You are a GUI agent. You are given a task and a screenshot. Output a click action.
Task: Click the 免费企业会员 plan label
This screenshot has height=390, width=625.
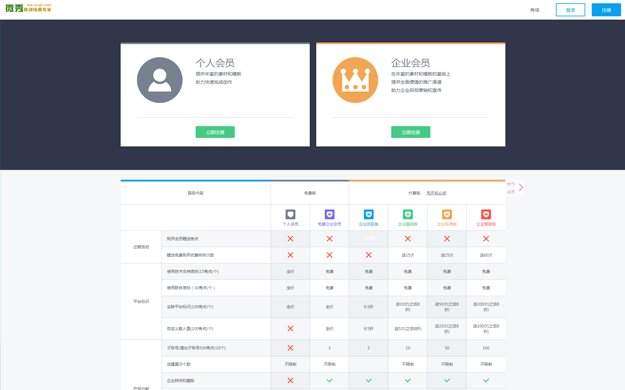pyautogui.click(x=329, y=224)
